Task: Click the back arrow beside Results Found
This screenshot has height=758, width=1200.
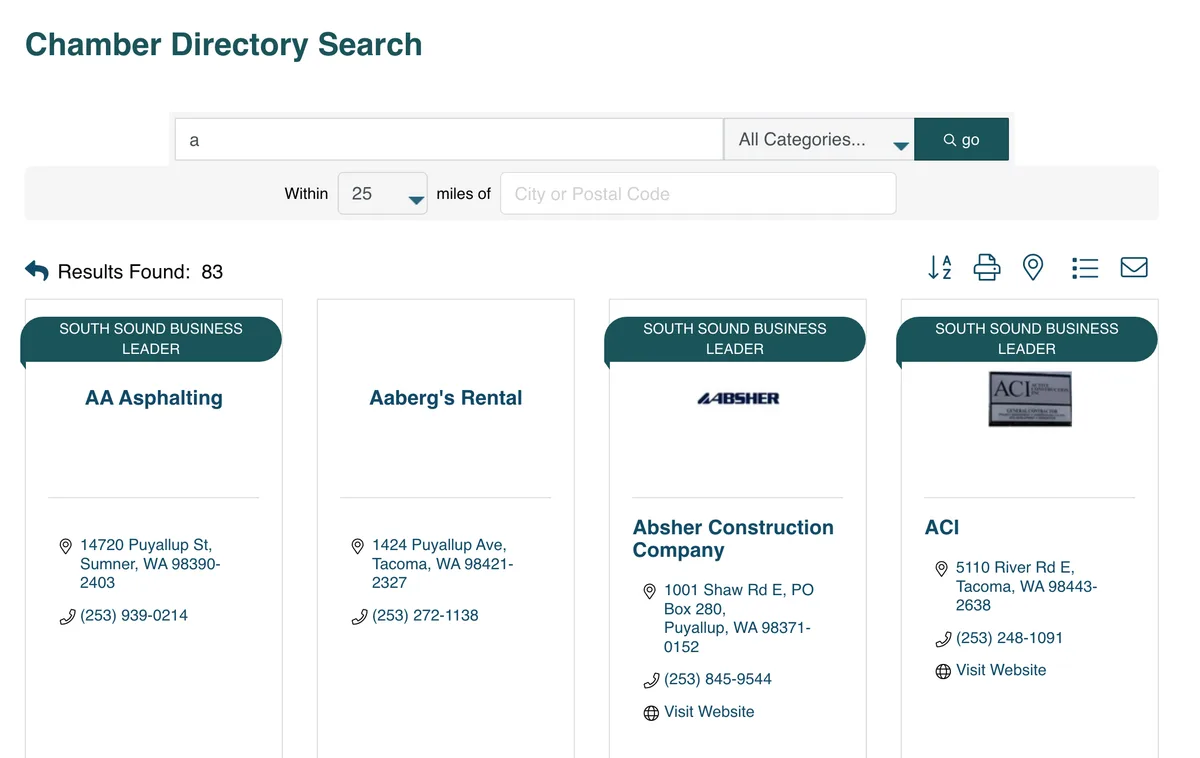Action: (x=37, y=271)
